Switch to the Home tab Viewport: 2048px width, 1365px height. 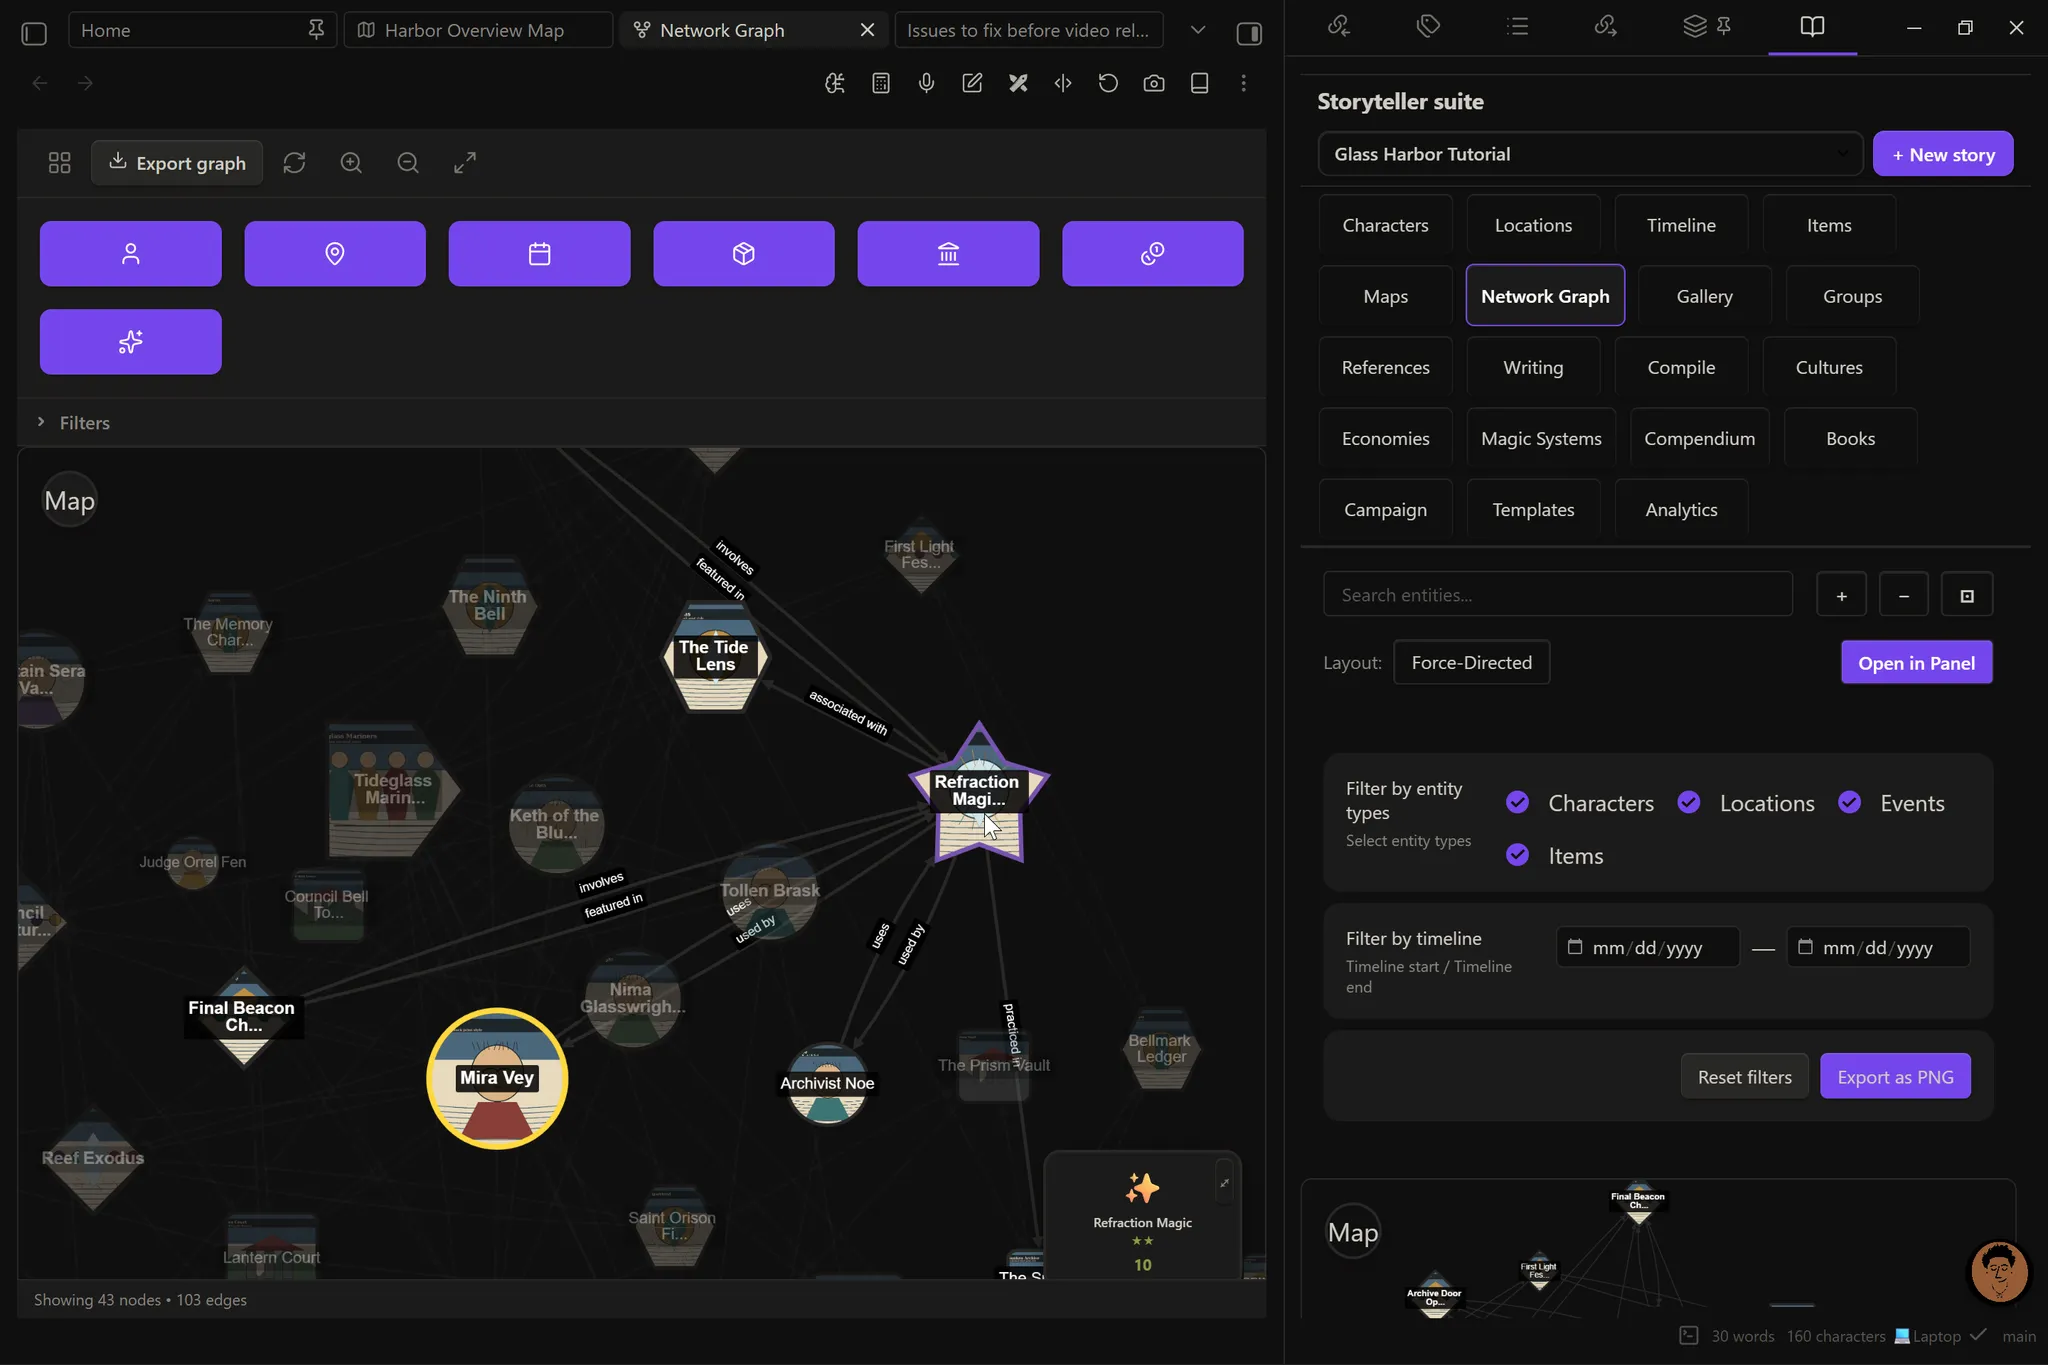[202, 30]
